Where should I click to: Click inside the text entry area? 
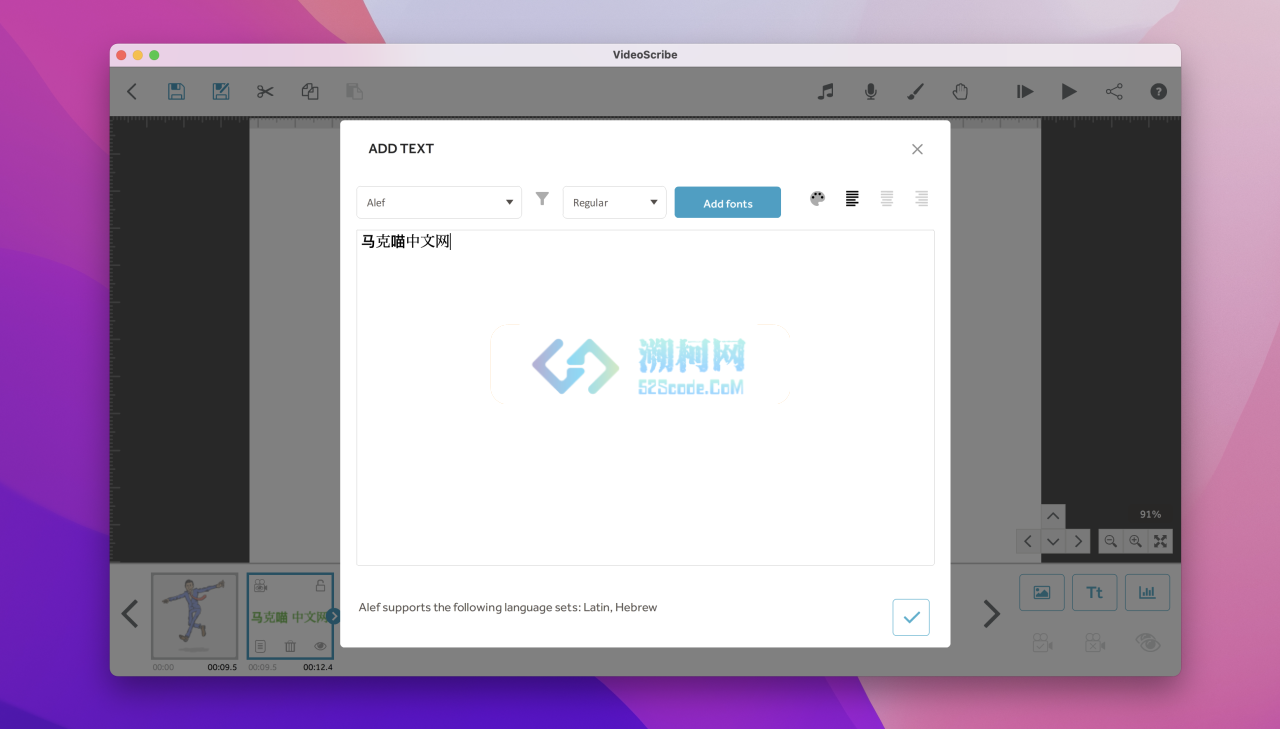(645, 398)
